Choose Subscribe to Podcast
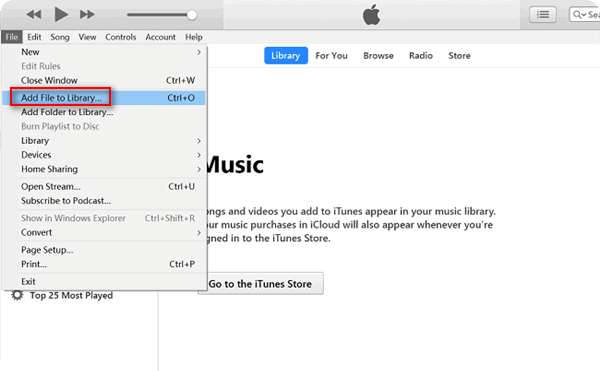This screenshot has height=371, width=600. click(104, 201)
